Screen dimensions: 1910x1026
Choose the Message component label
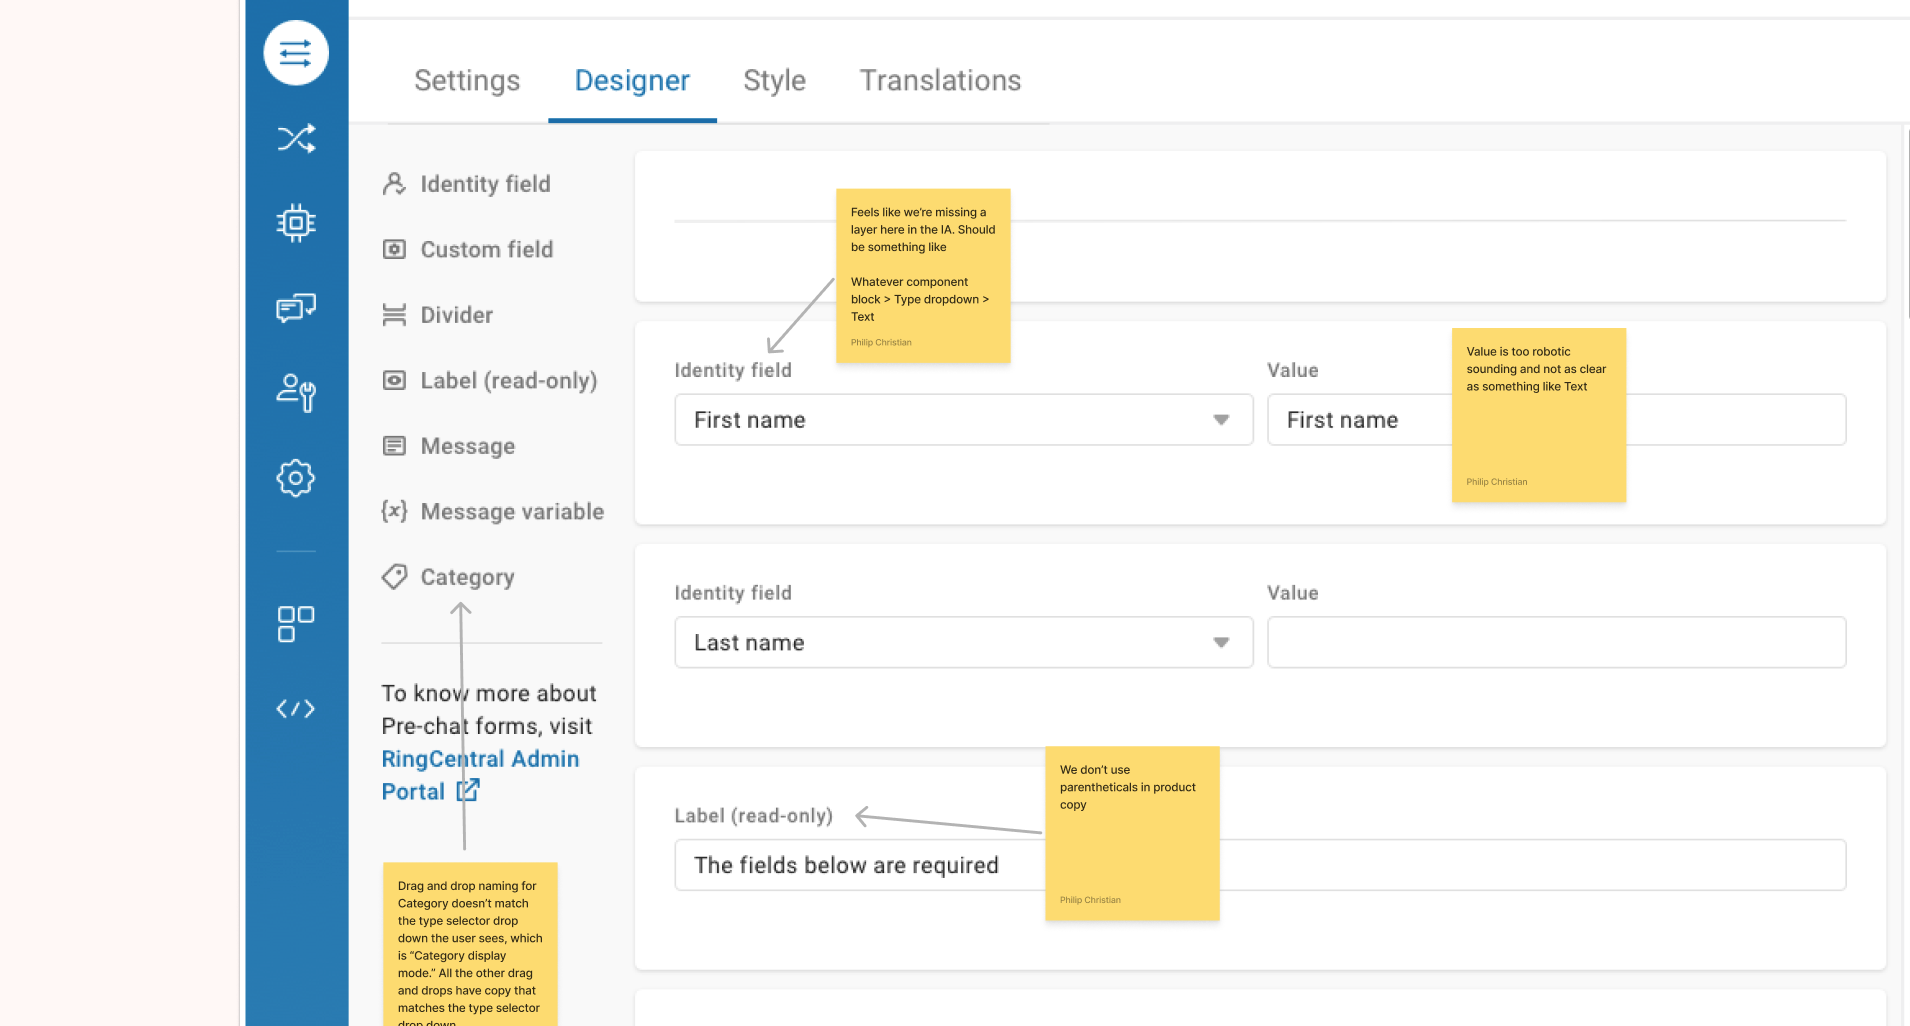(x=468, y=446)
